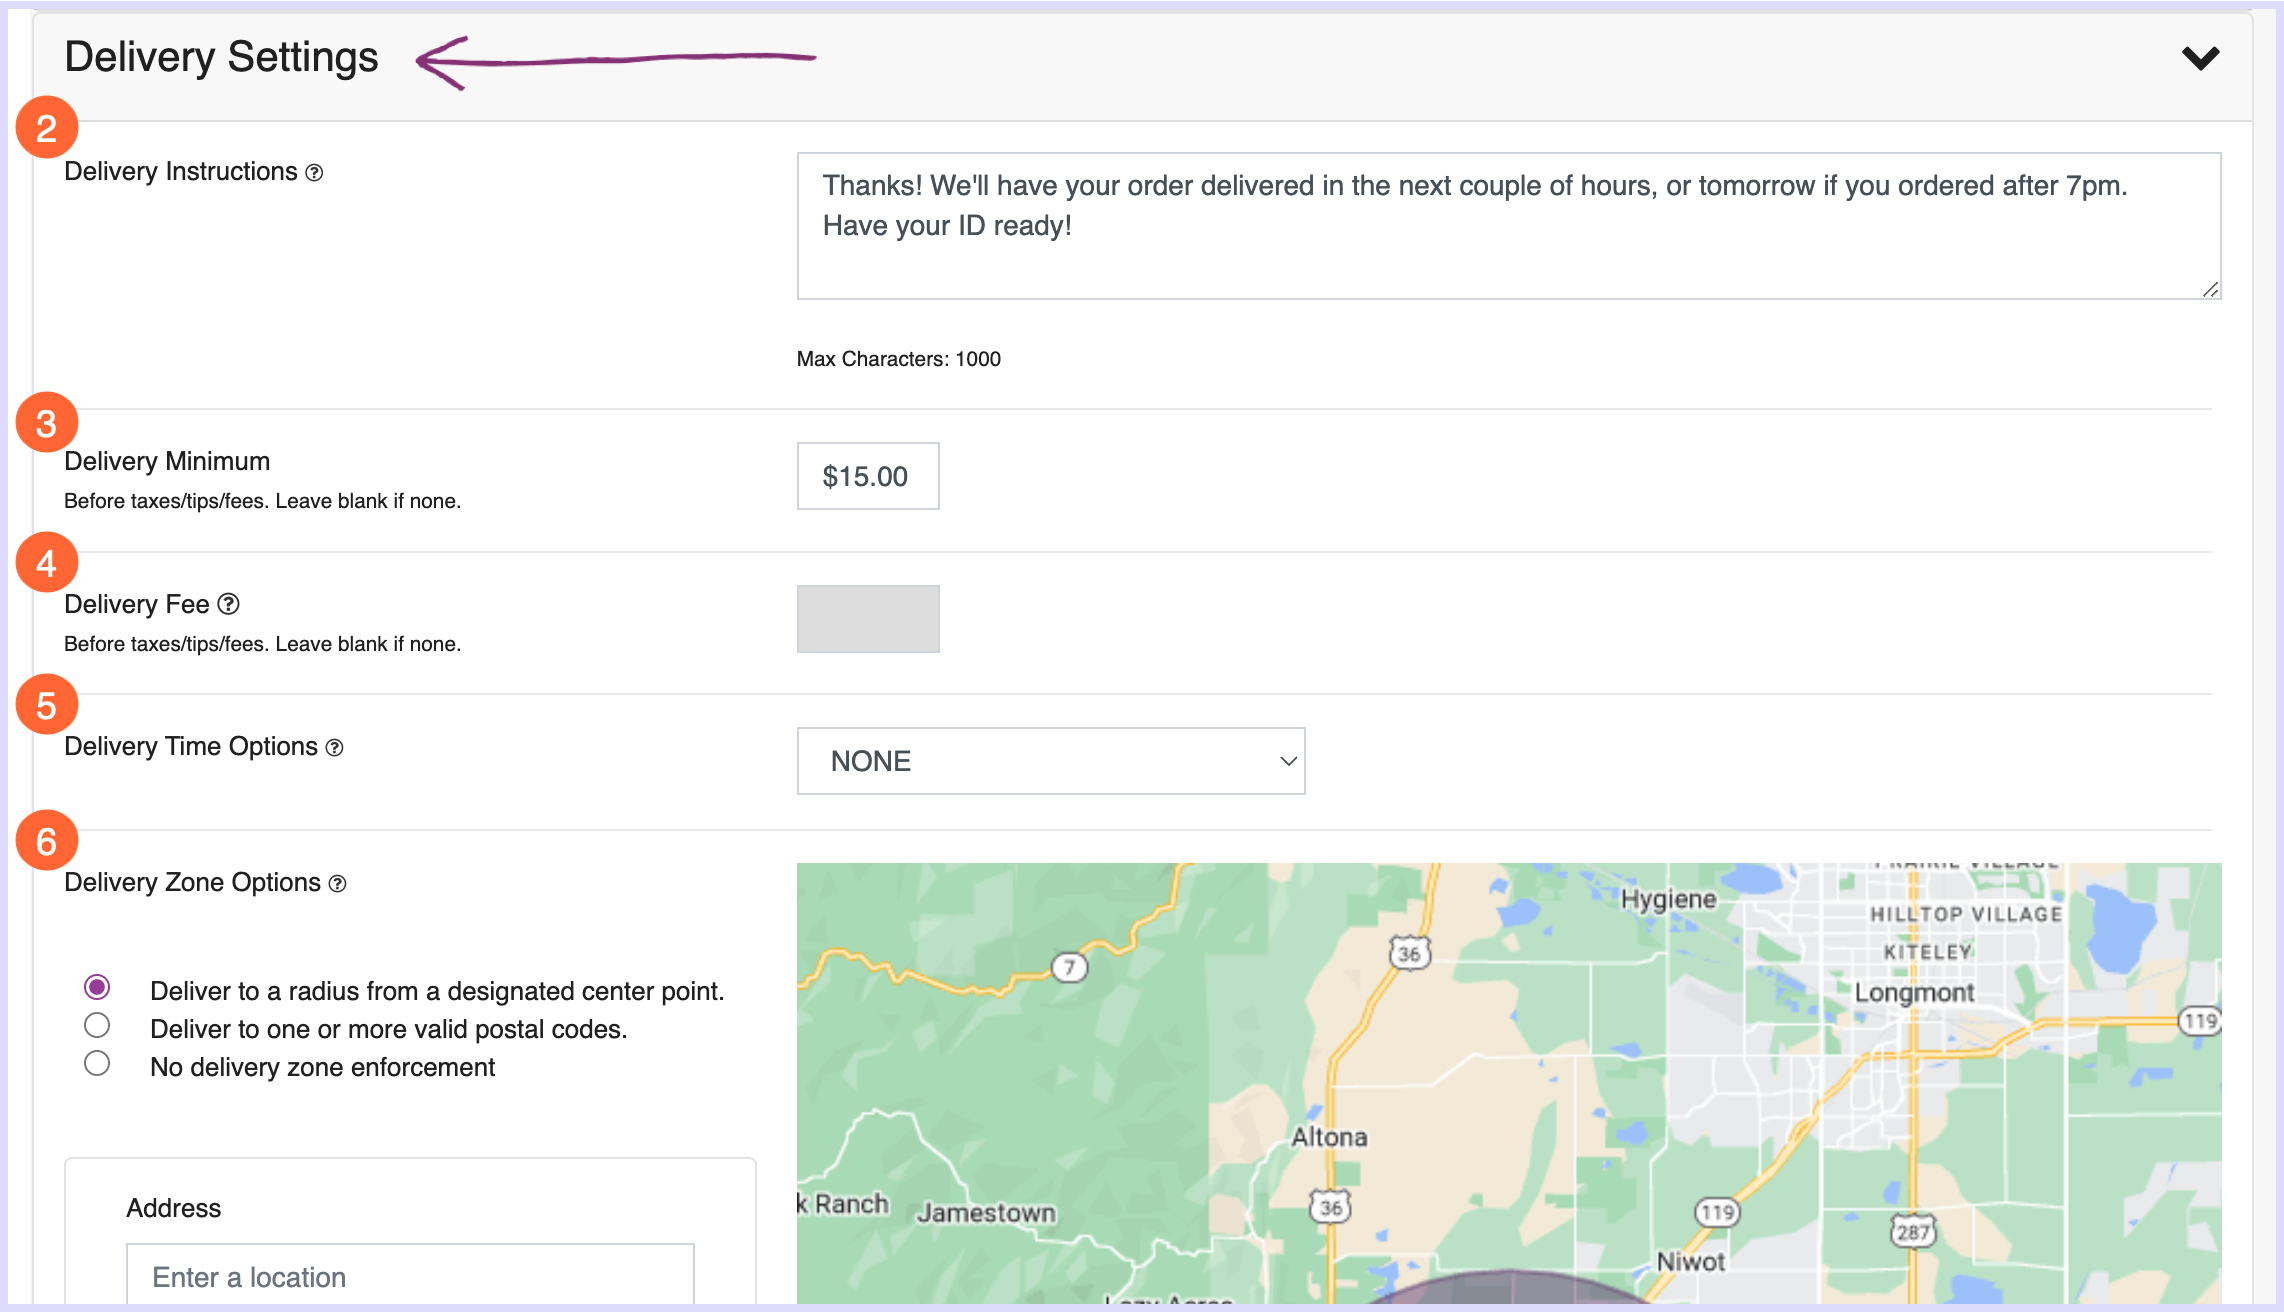Click the Altona label on the map
2284x1312 pixels.
(1329, 1137)
